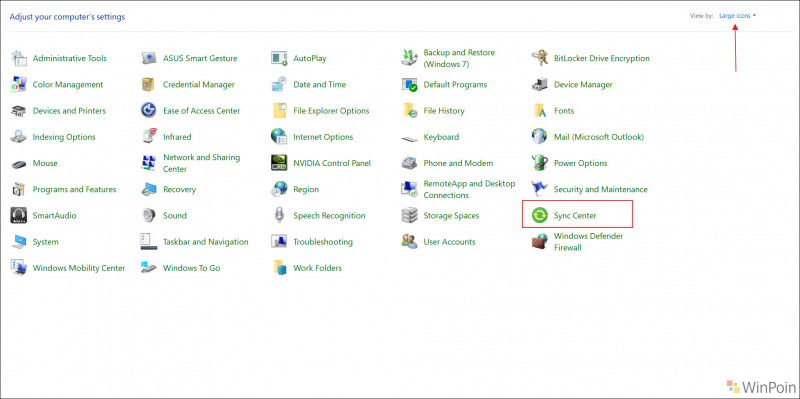Open File Explorer Options icon
The width and height of the screenshot is (800, 399).
(x=279, y=111)
